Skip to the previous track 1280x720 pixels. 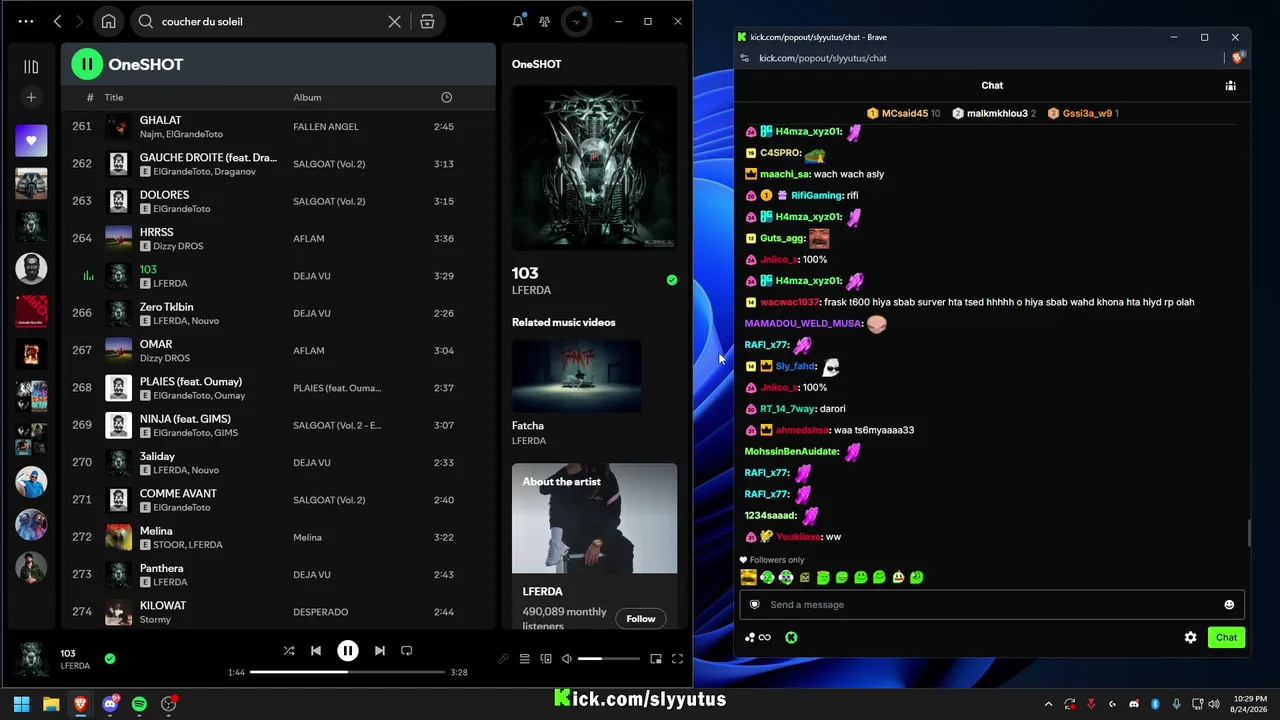316,651
